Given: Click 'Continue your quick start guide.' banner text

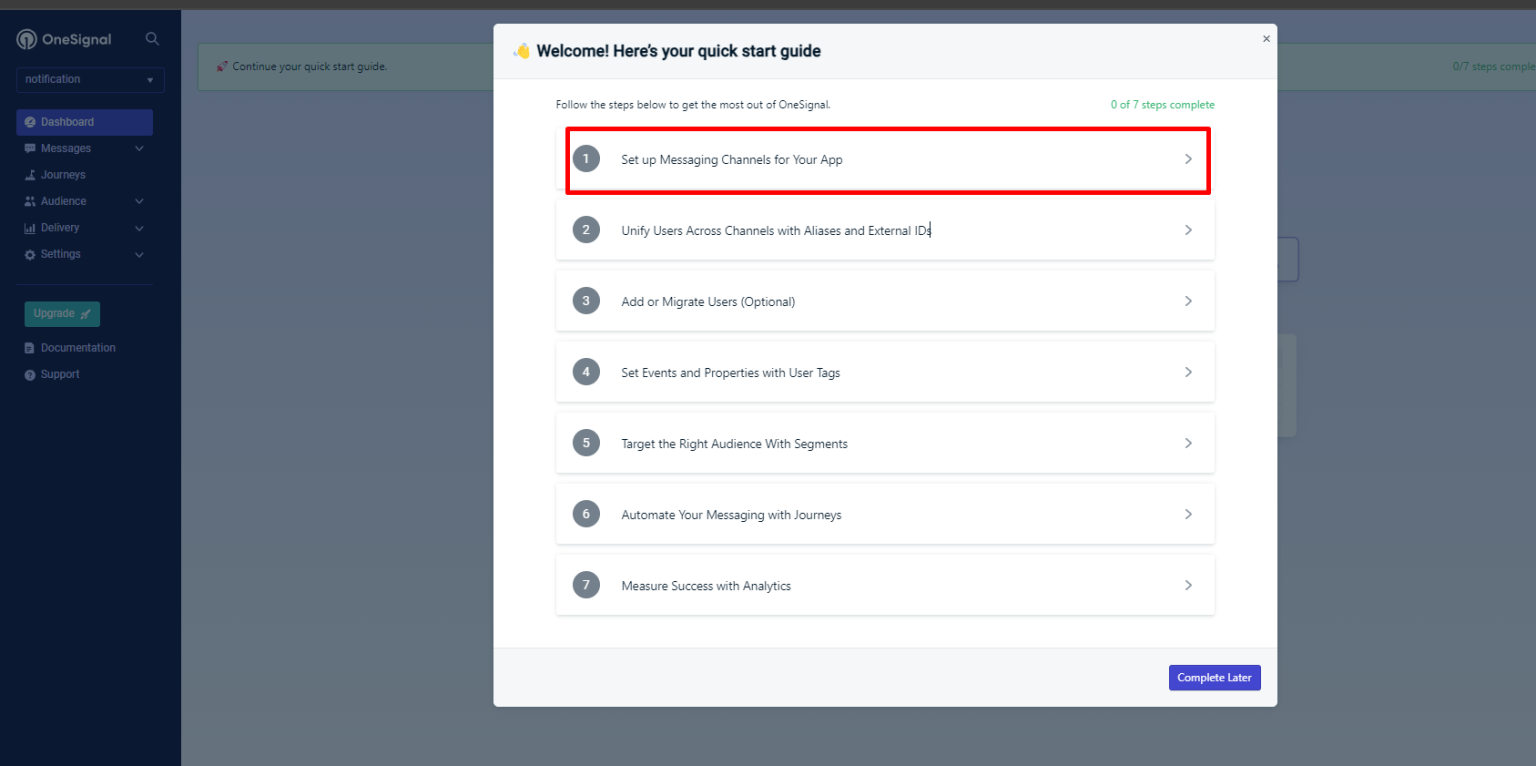Looking at the screenshot, I should coord(310,67).
